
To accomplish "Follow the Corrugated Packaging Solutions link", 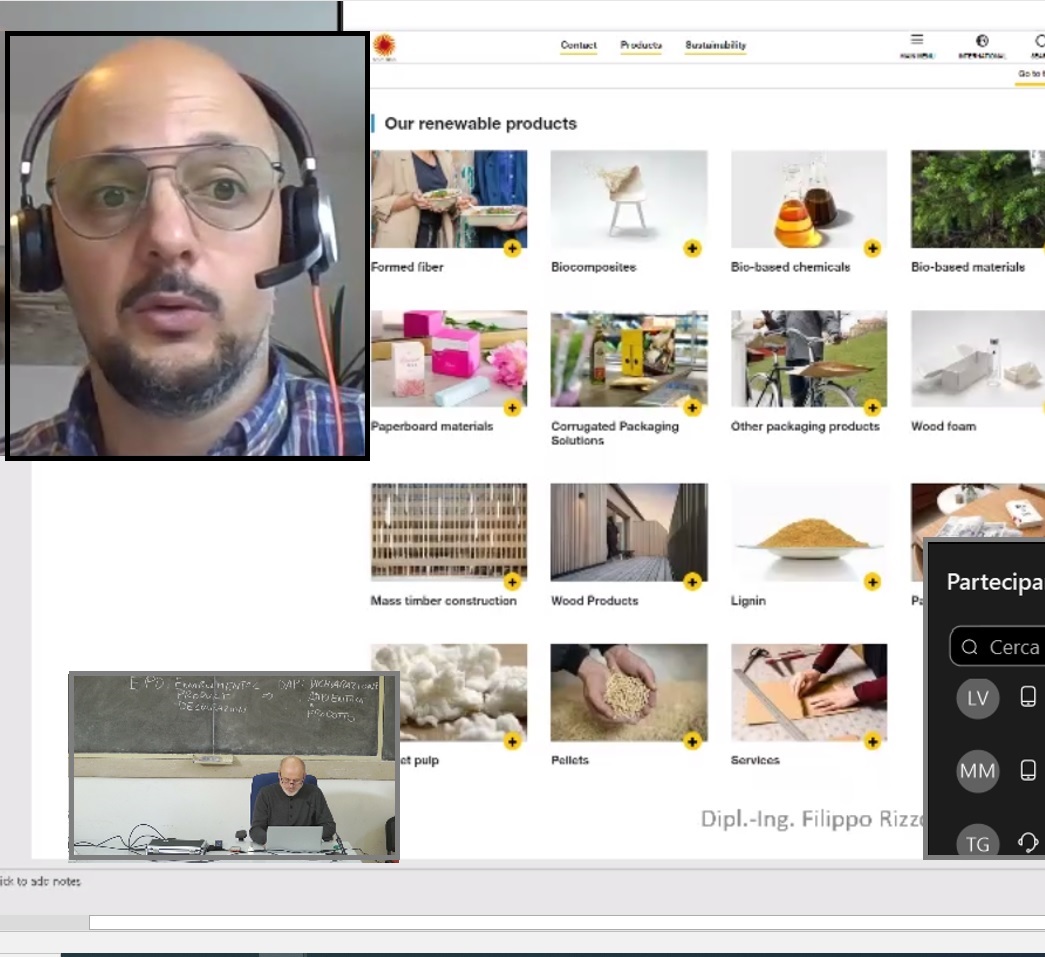I will click(x=614, y=433).
